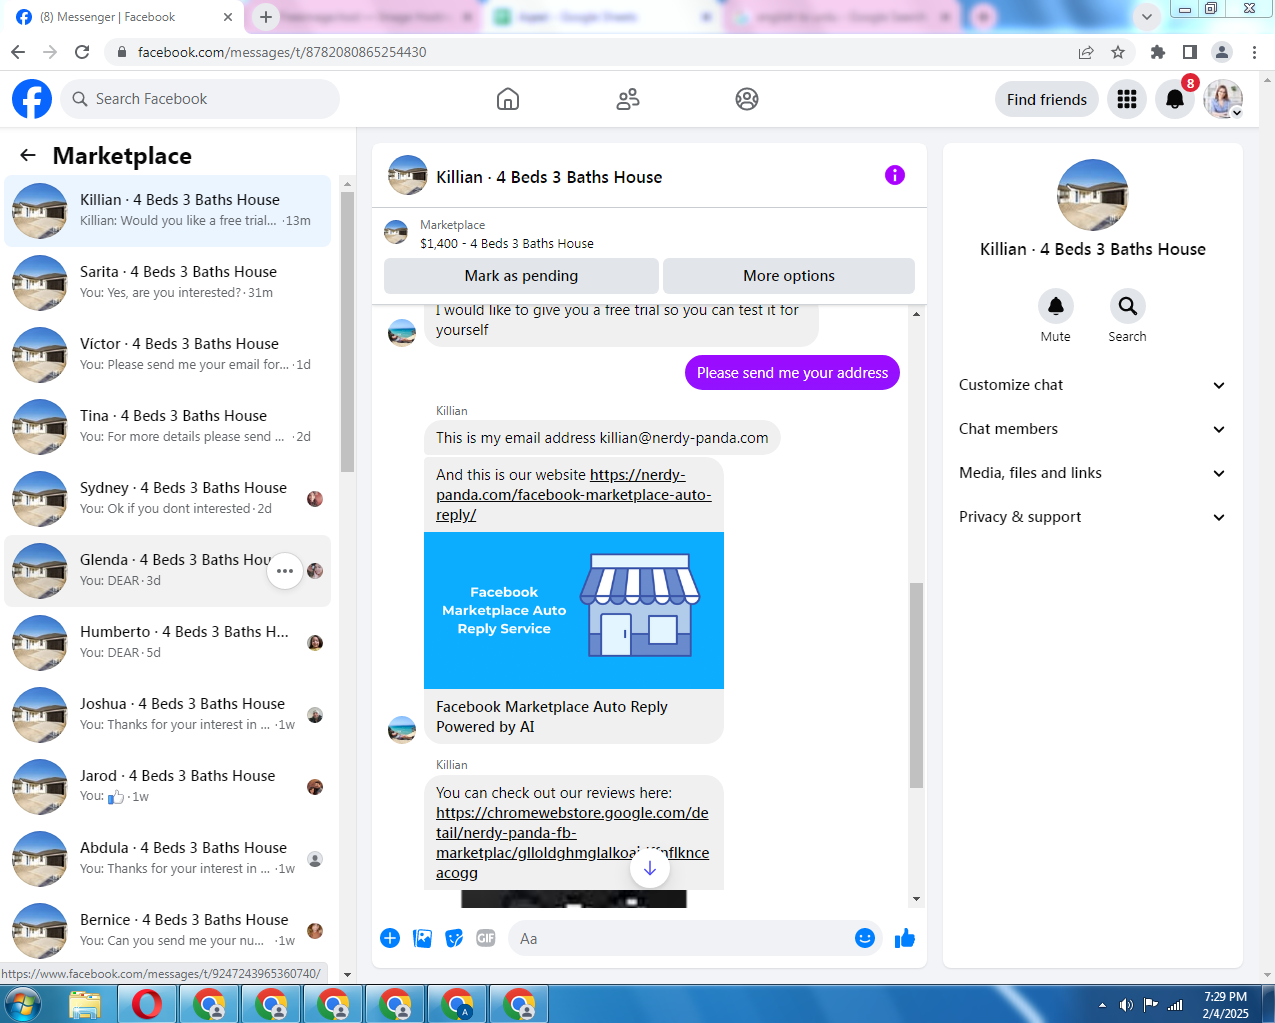The image size is (1275, 1023).
Task: Open notifications bell with badge 8
Action: 1175,99
